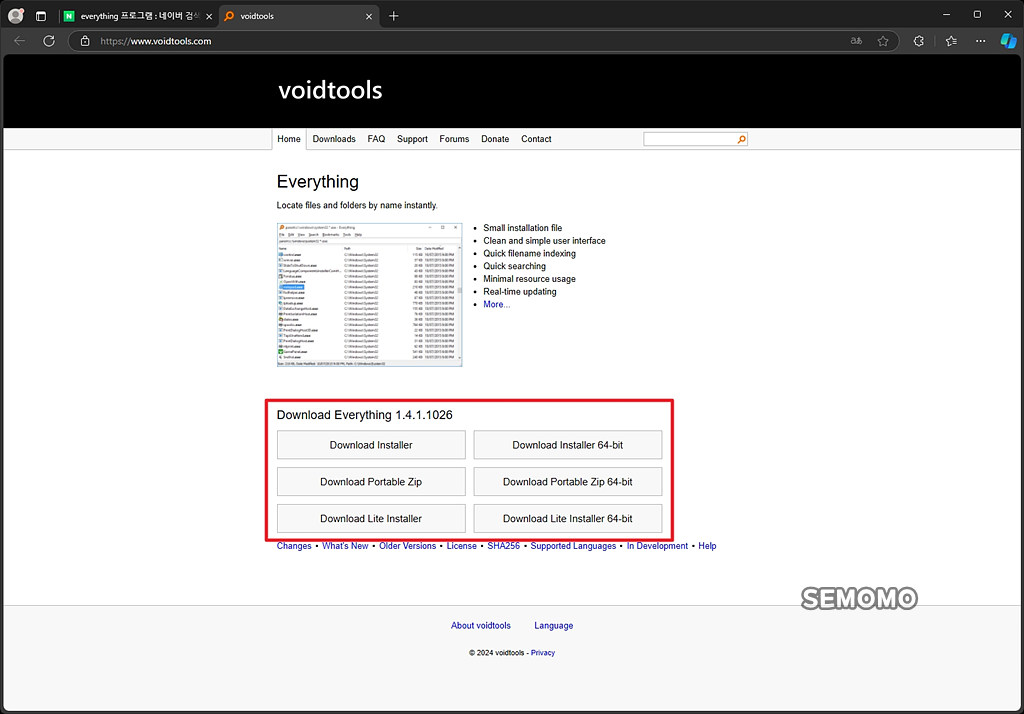Open the Changes link
This screenshot has width=1024, height=714.
click(294, 546)
